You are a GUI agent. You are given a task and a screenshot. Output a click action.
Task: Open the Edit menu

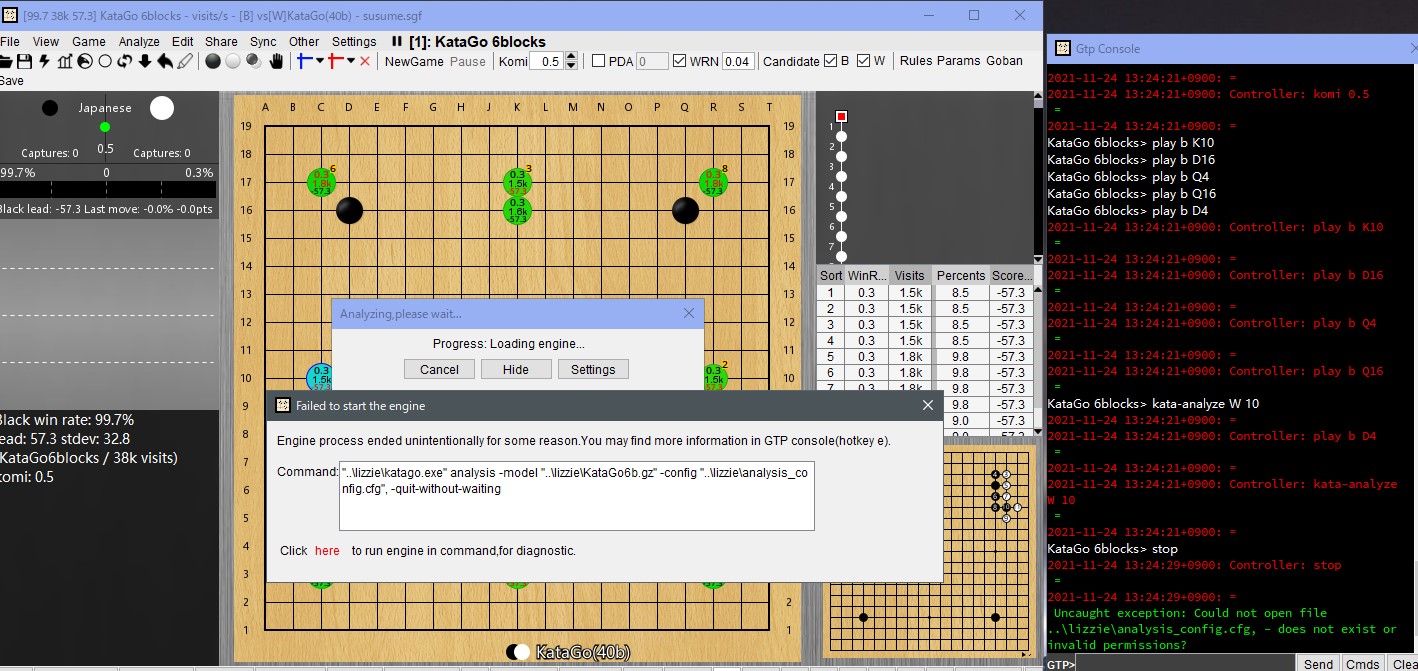183,42
